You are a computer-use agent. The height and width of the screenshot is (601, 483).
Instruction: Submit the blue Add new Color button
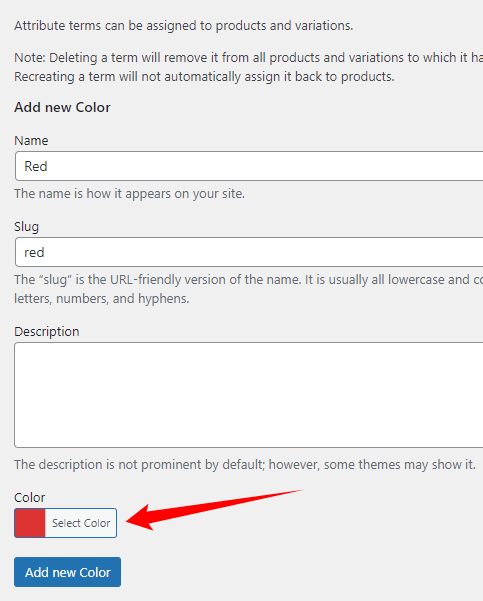point(67,572)
